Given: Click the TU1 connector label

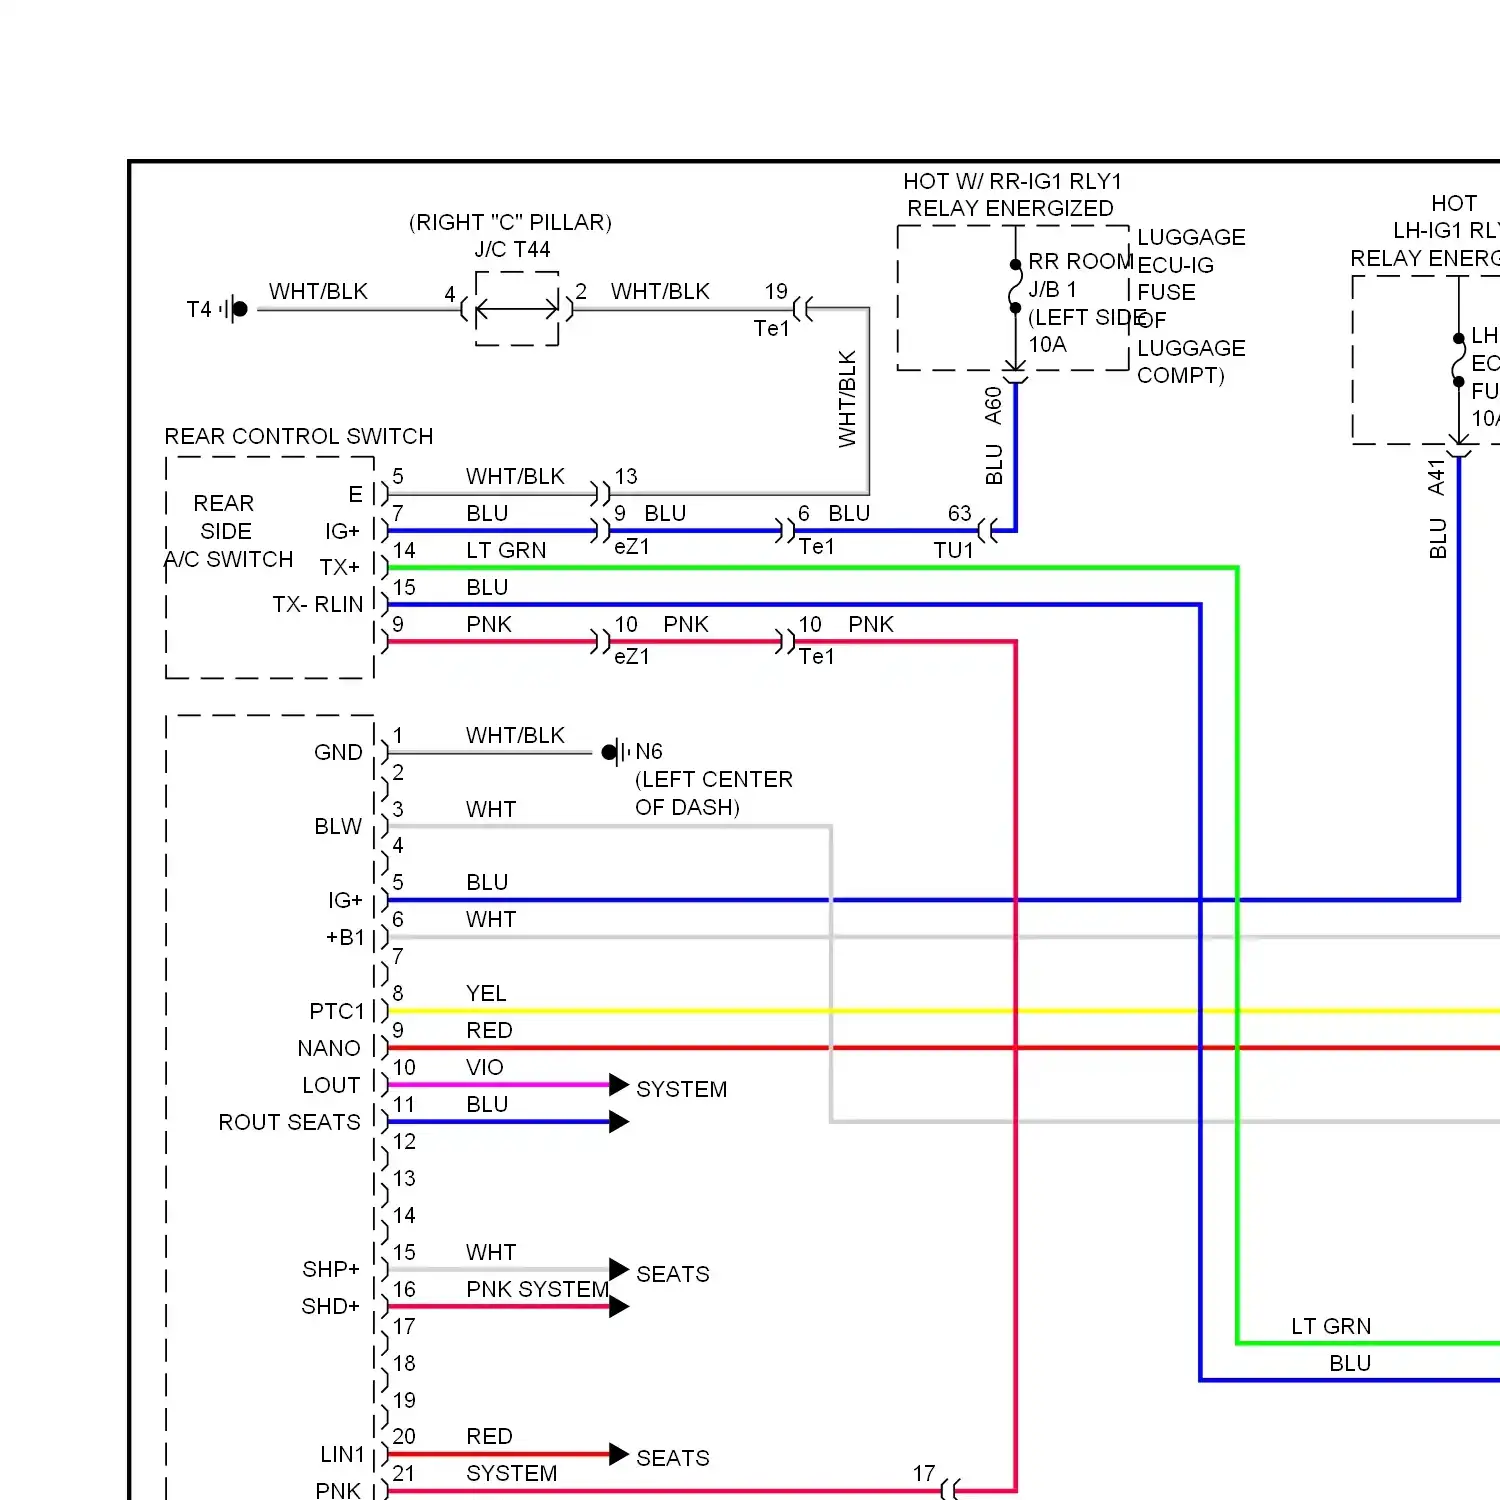Looking at the screenshot, I should tap(953, 550).
